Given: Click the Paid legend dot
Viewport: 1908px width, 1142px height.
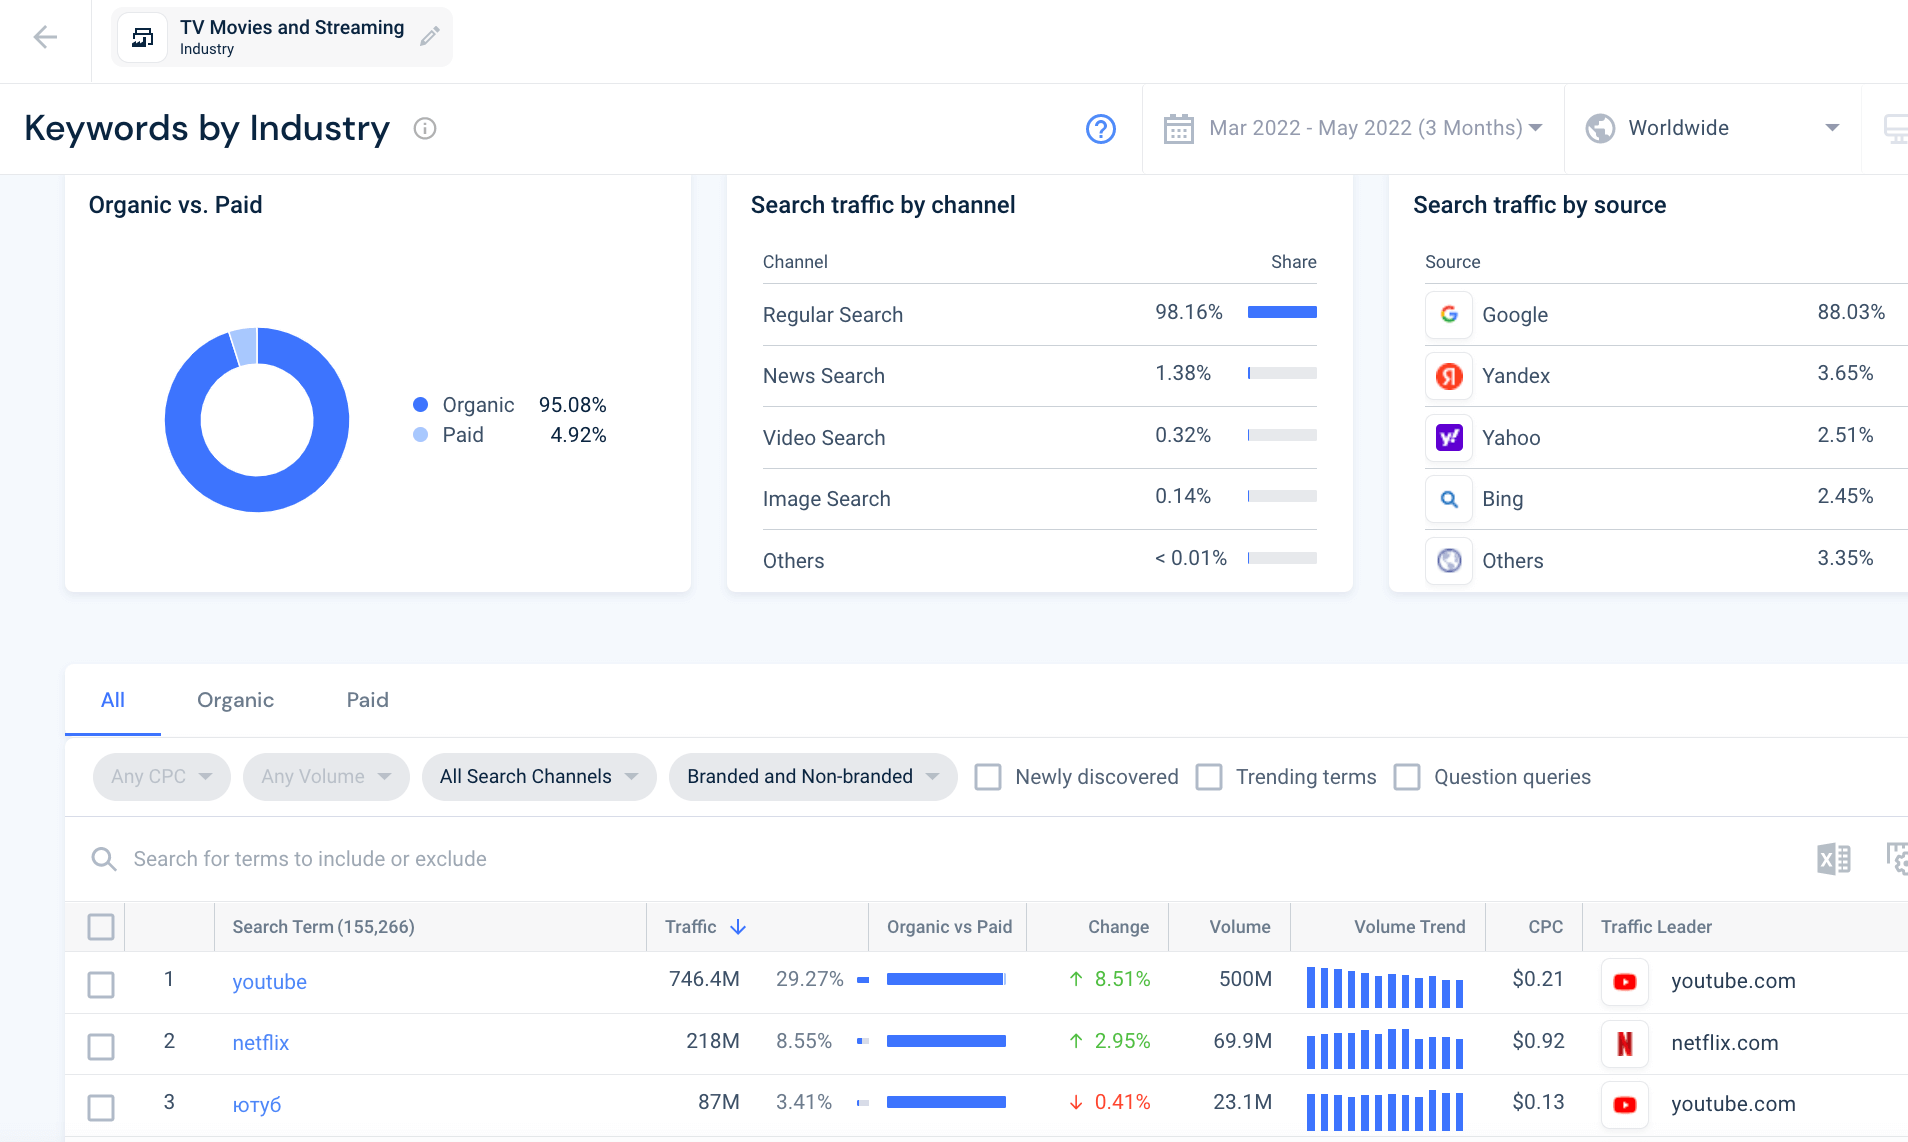Looking at the screenshot, I should pos(421,435).
